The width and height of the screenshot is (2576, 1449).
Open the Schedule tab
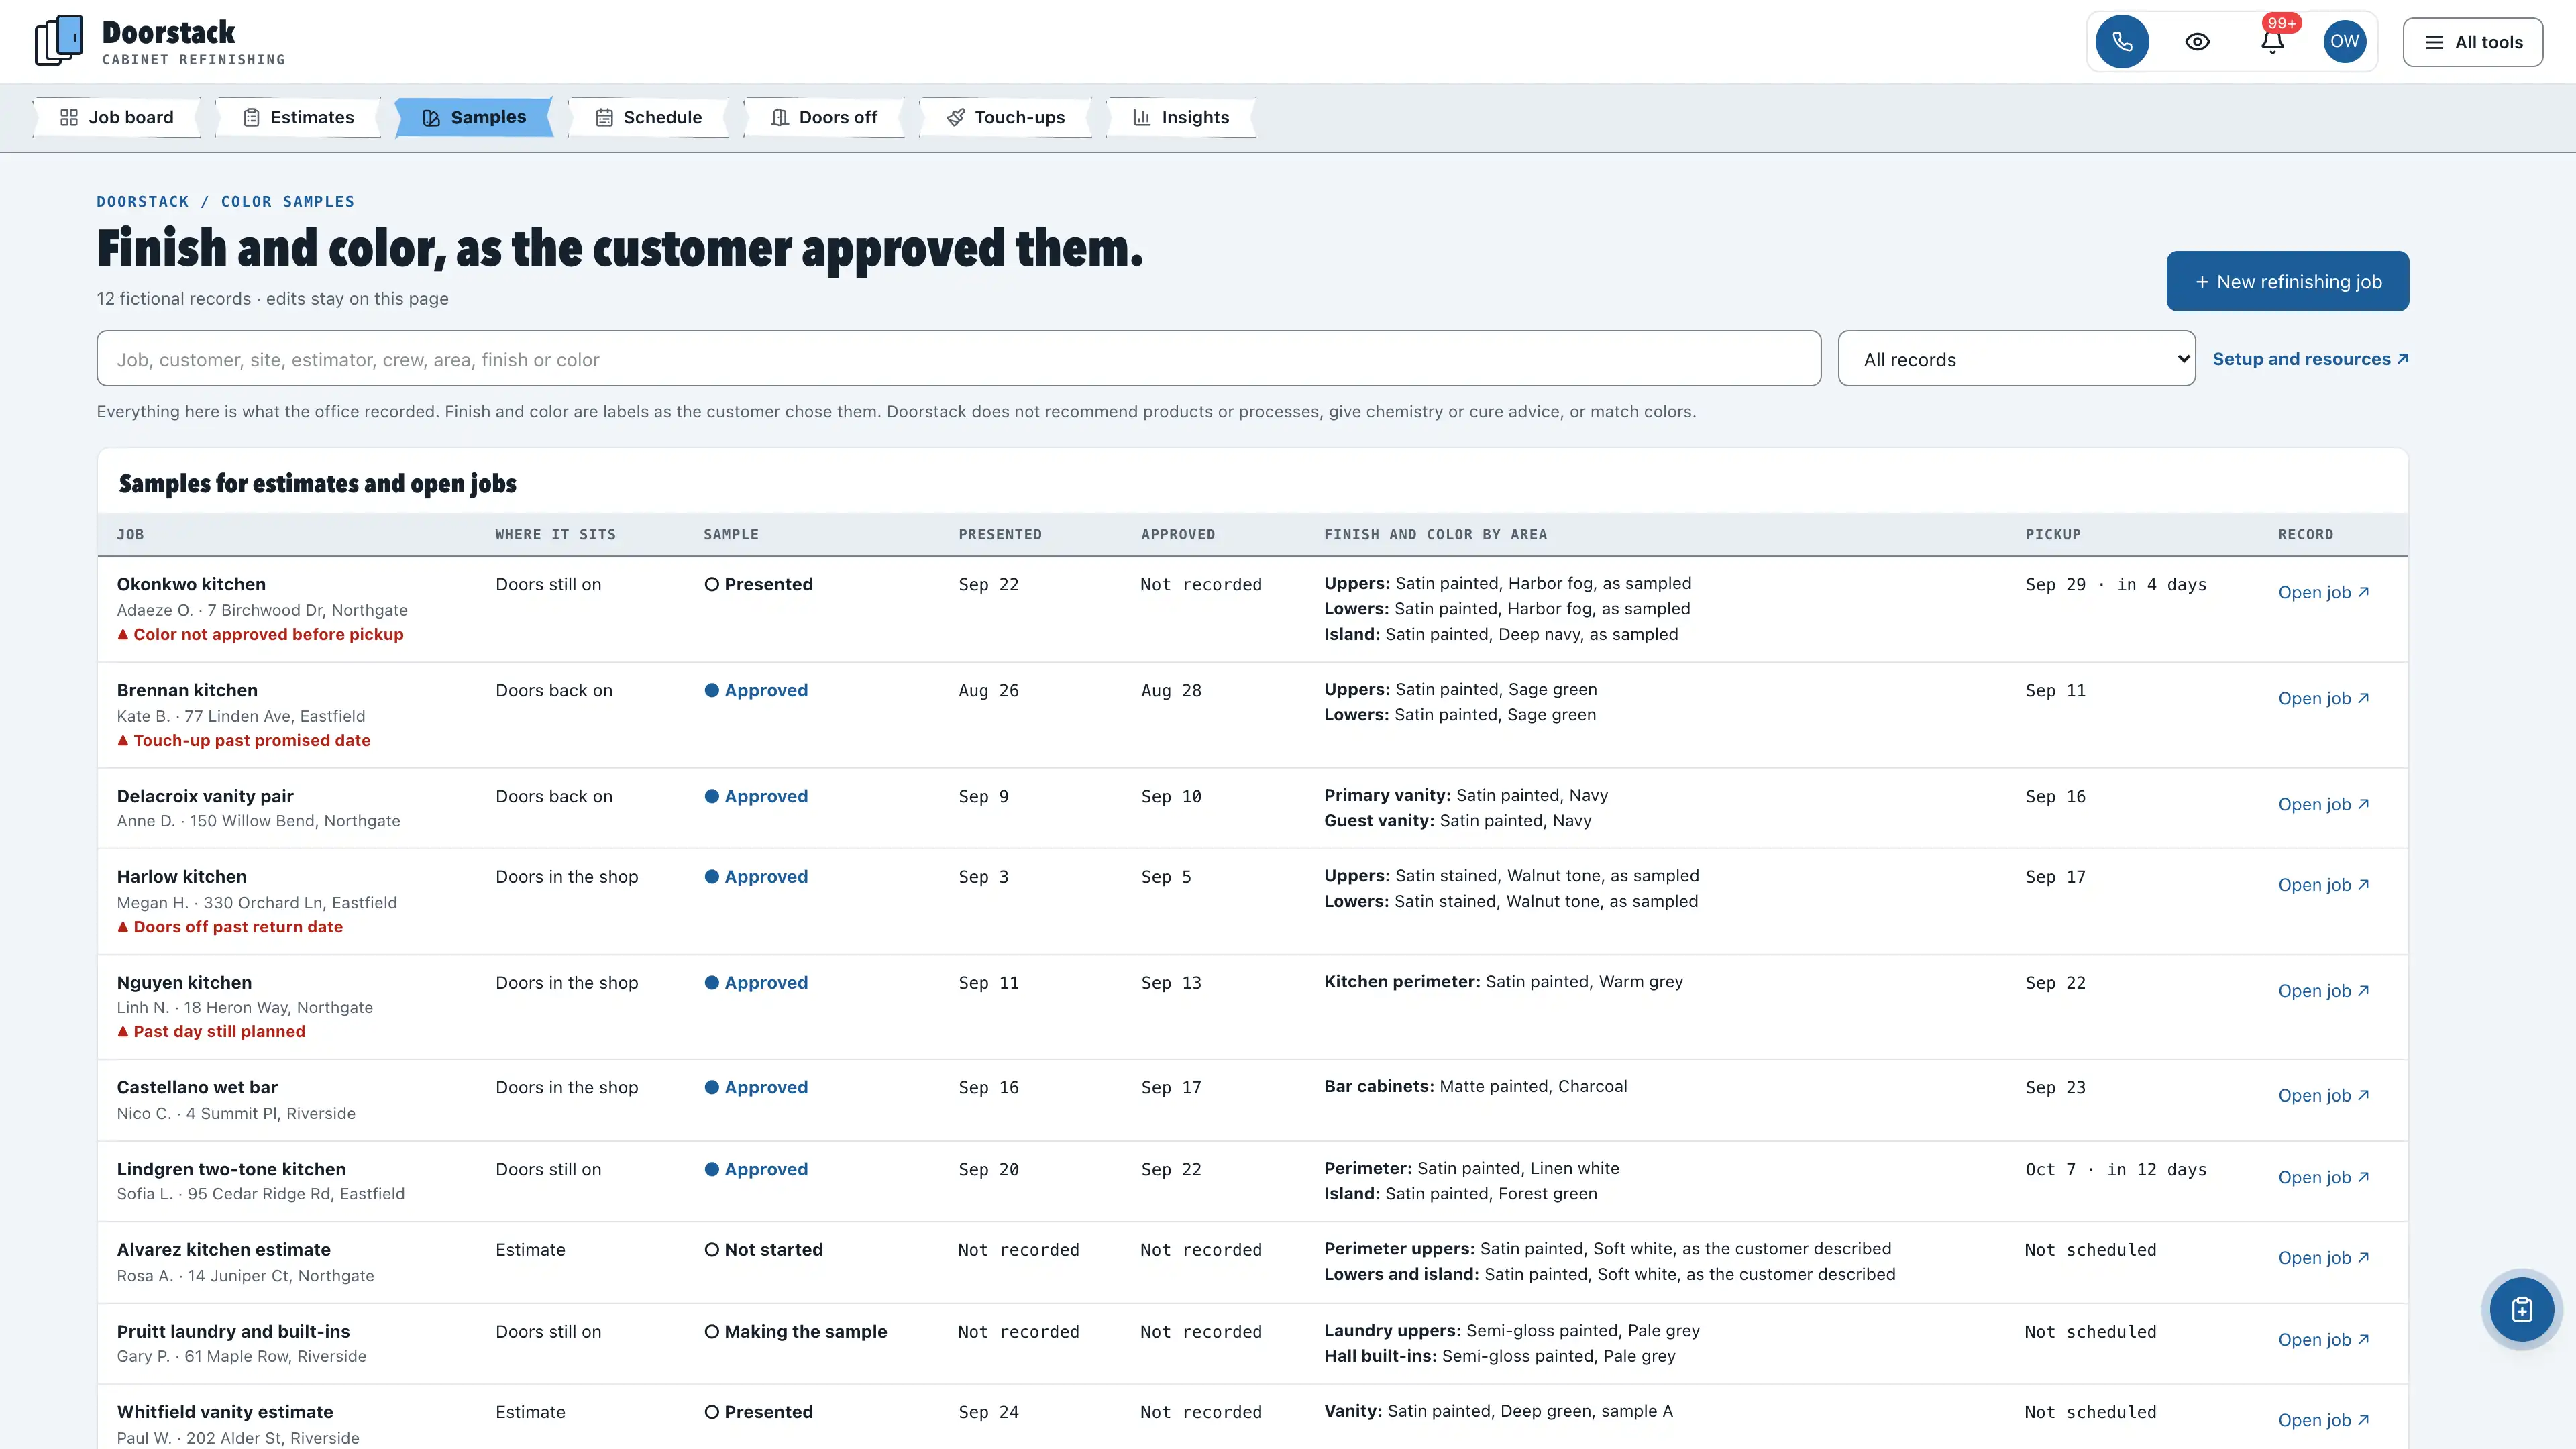point(648,117)
